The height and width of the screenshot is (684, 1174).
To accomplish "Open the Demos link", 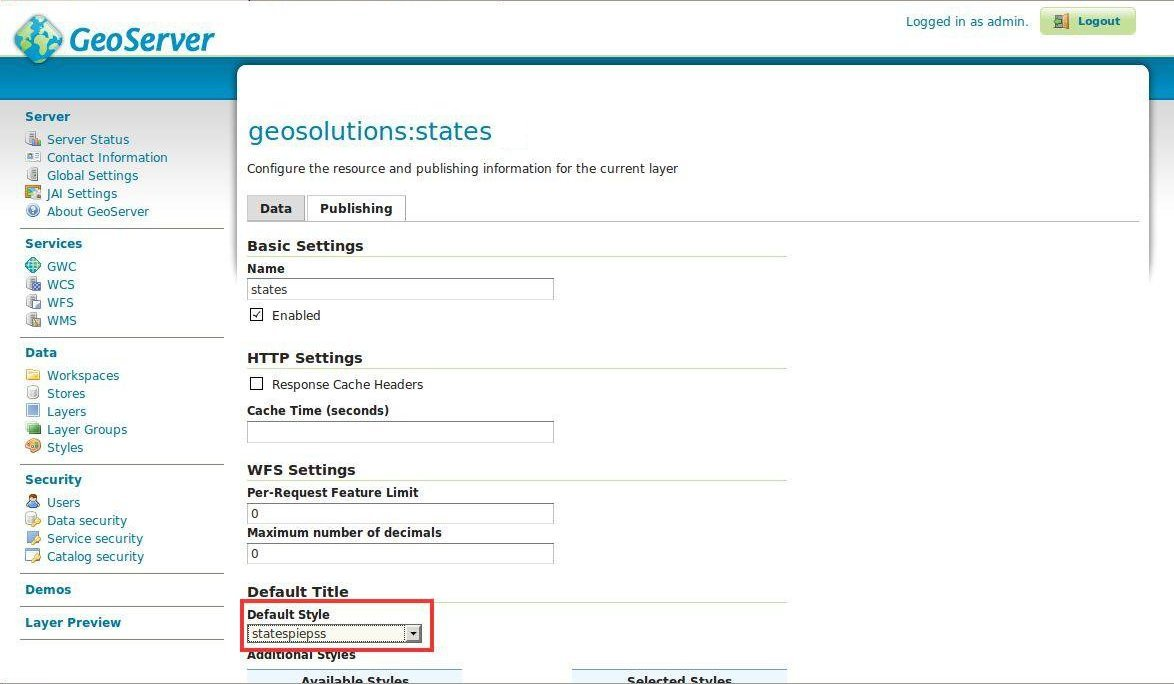I will click(x=48, y=589).
